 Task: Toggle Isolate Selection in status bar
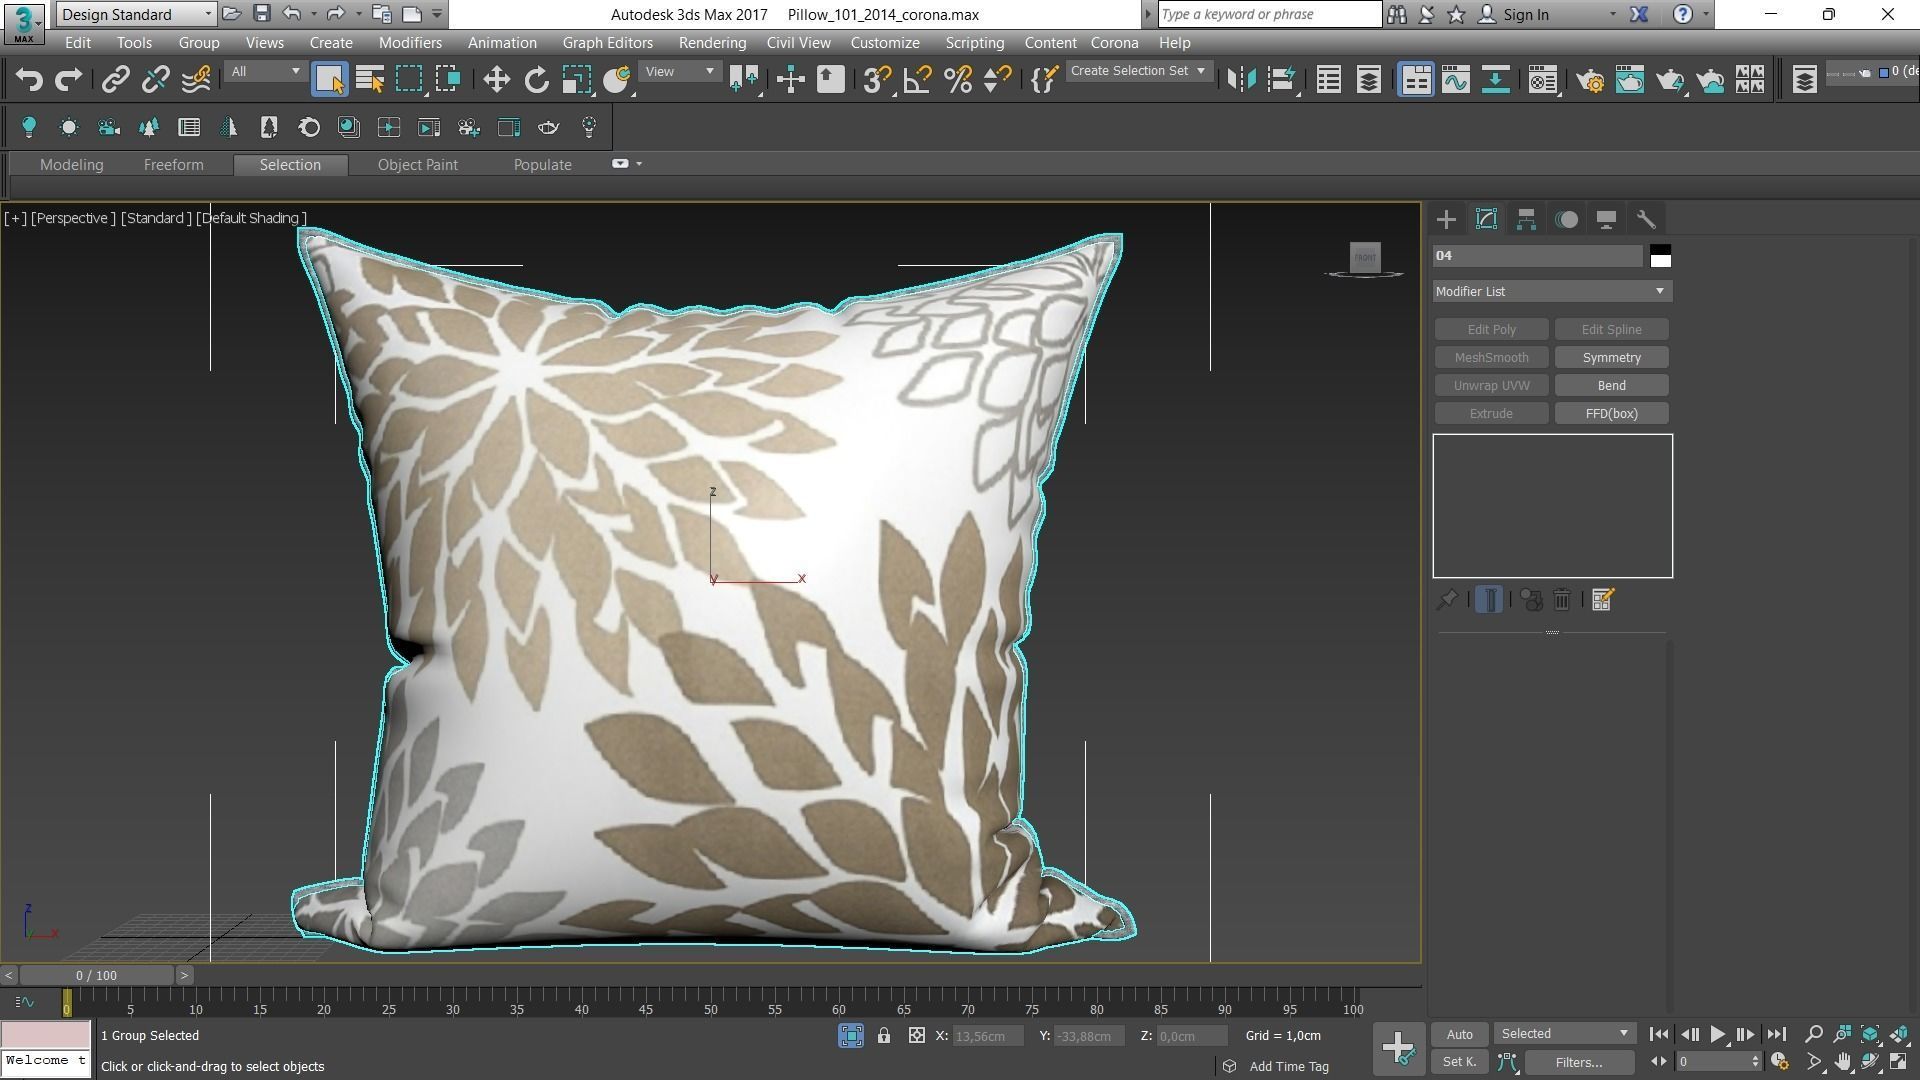[851, 1036]
